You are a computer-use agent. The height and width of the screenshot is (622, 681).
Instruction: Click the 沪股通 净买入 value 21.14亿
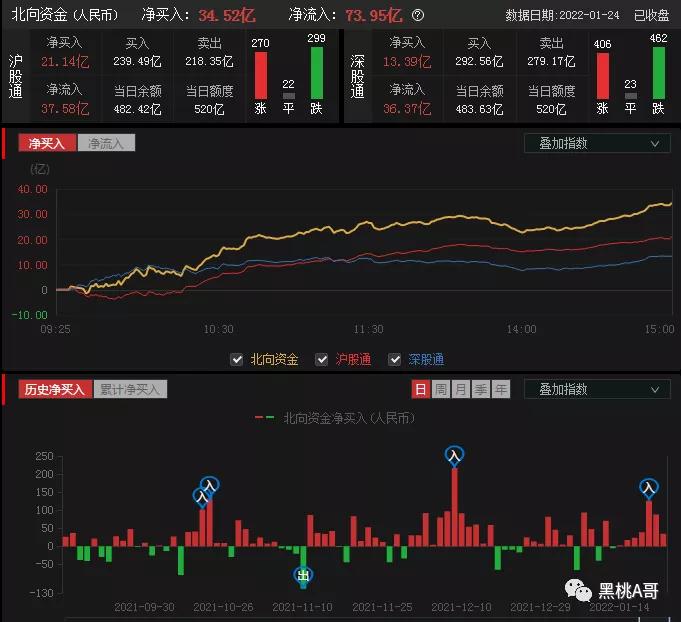click(x=65, y=62)
